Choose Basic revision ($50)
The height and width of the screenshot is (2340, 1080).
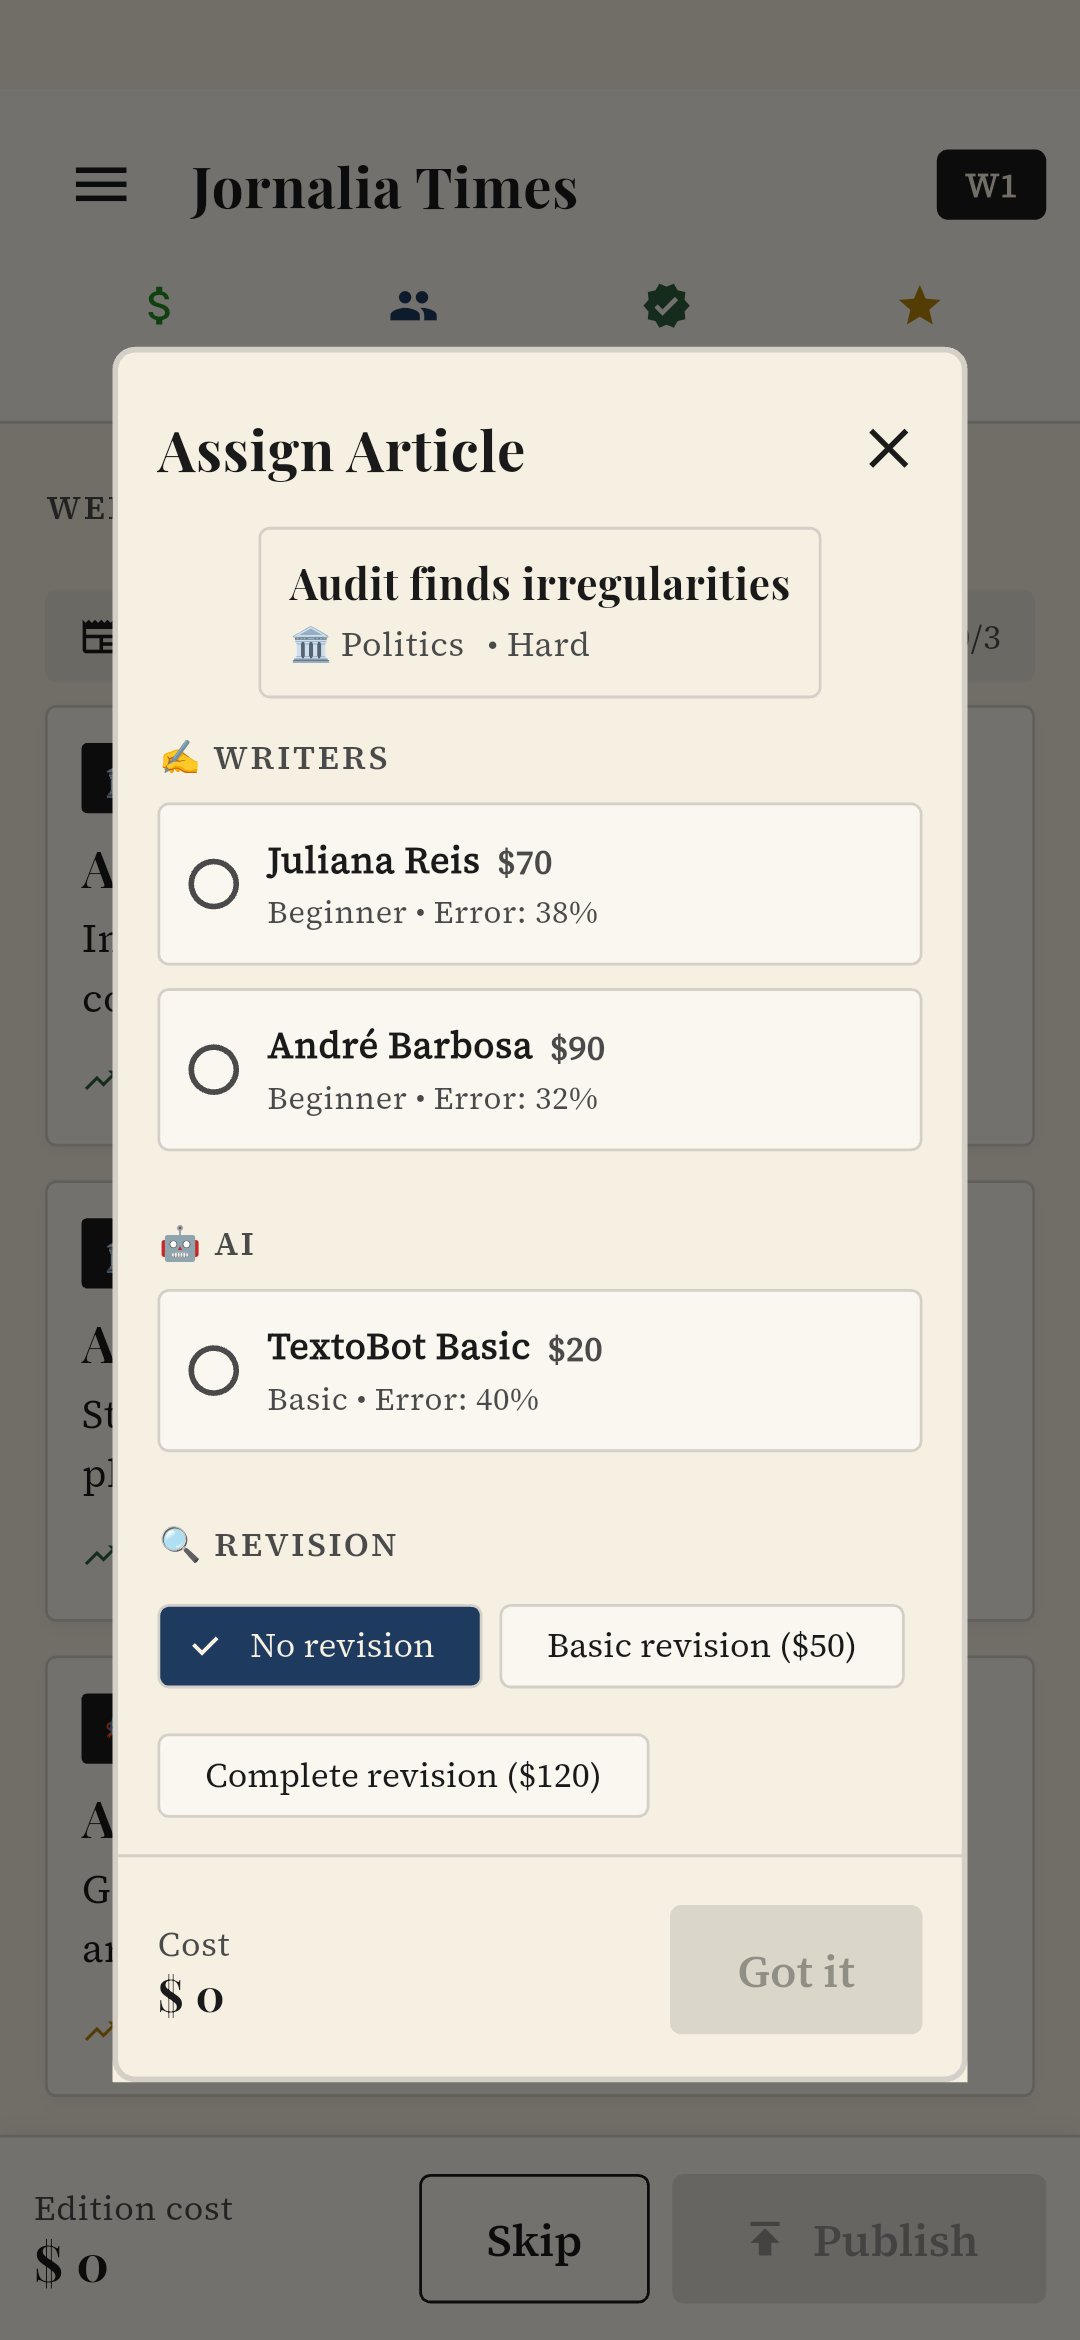click(701, 1646)
